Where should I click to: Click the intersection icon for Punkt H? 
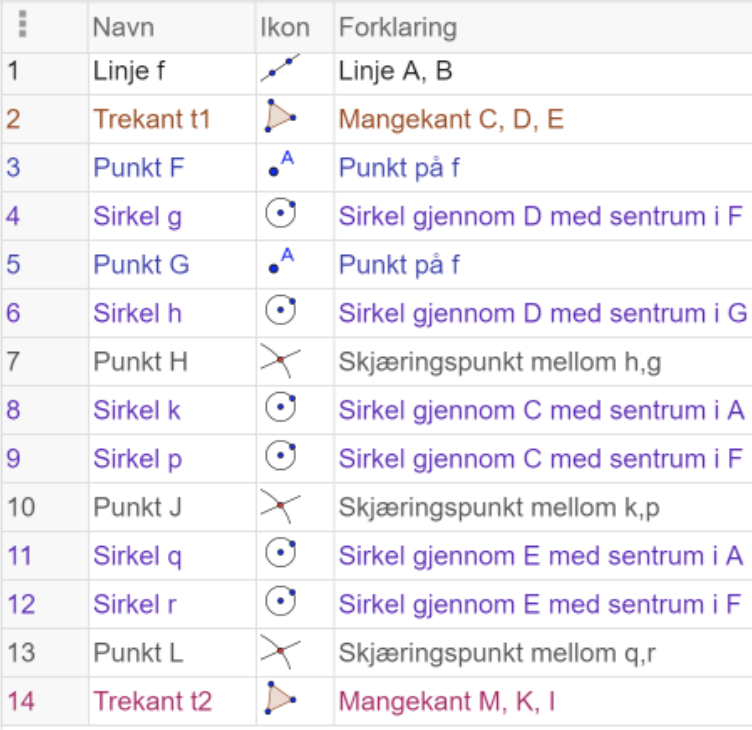(x=280, y=360)
